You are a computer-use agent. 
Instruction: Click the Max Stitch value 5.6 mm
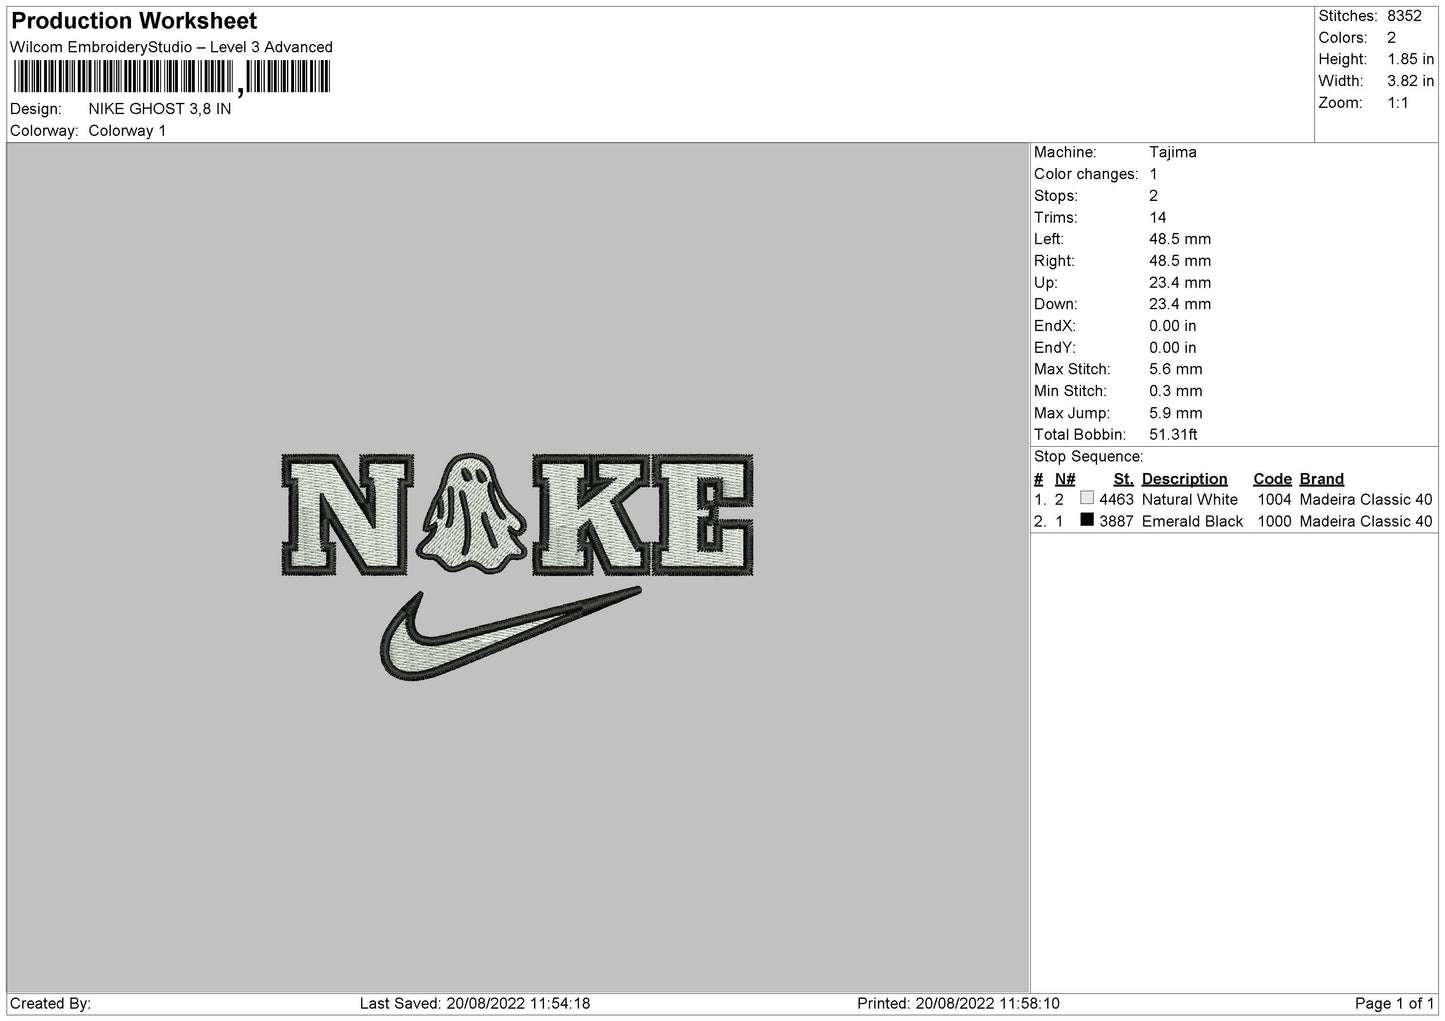click(1176, 369)
